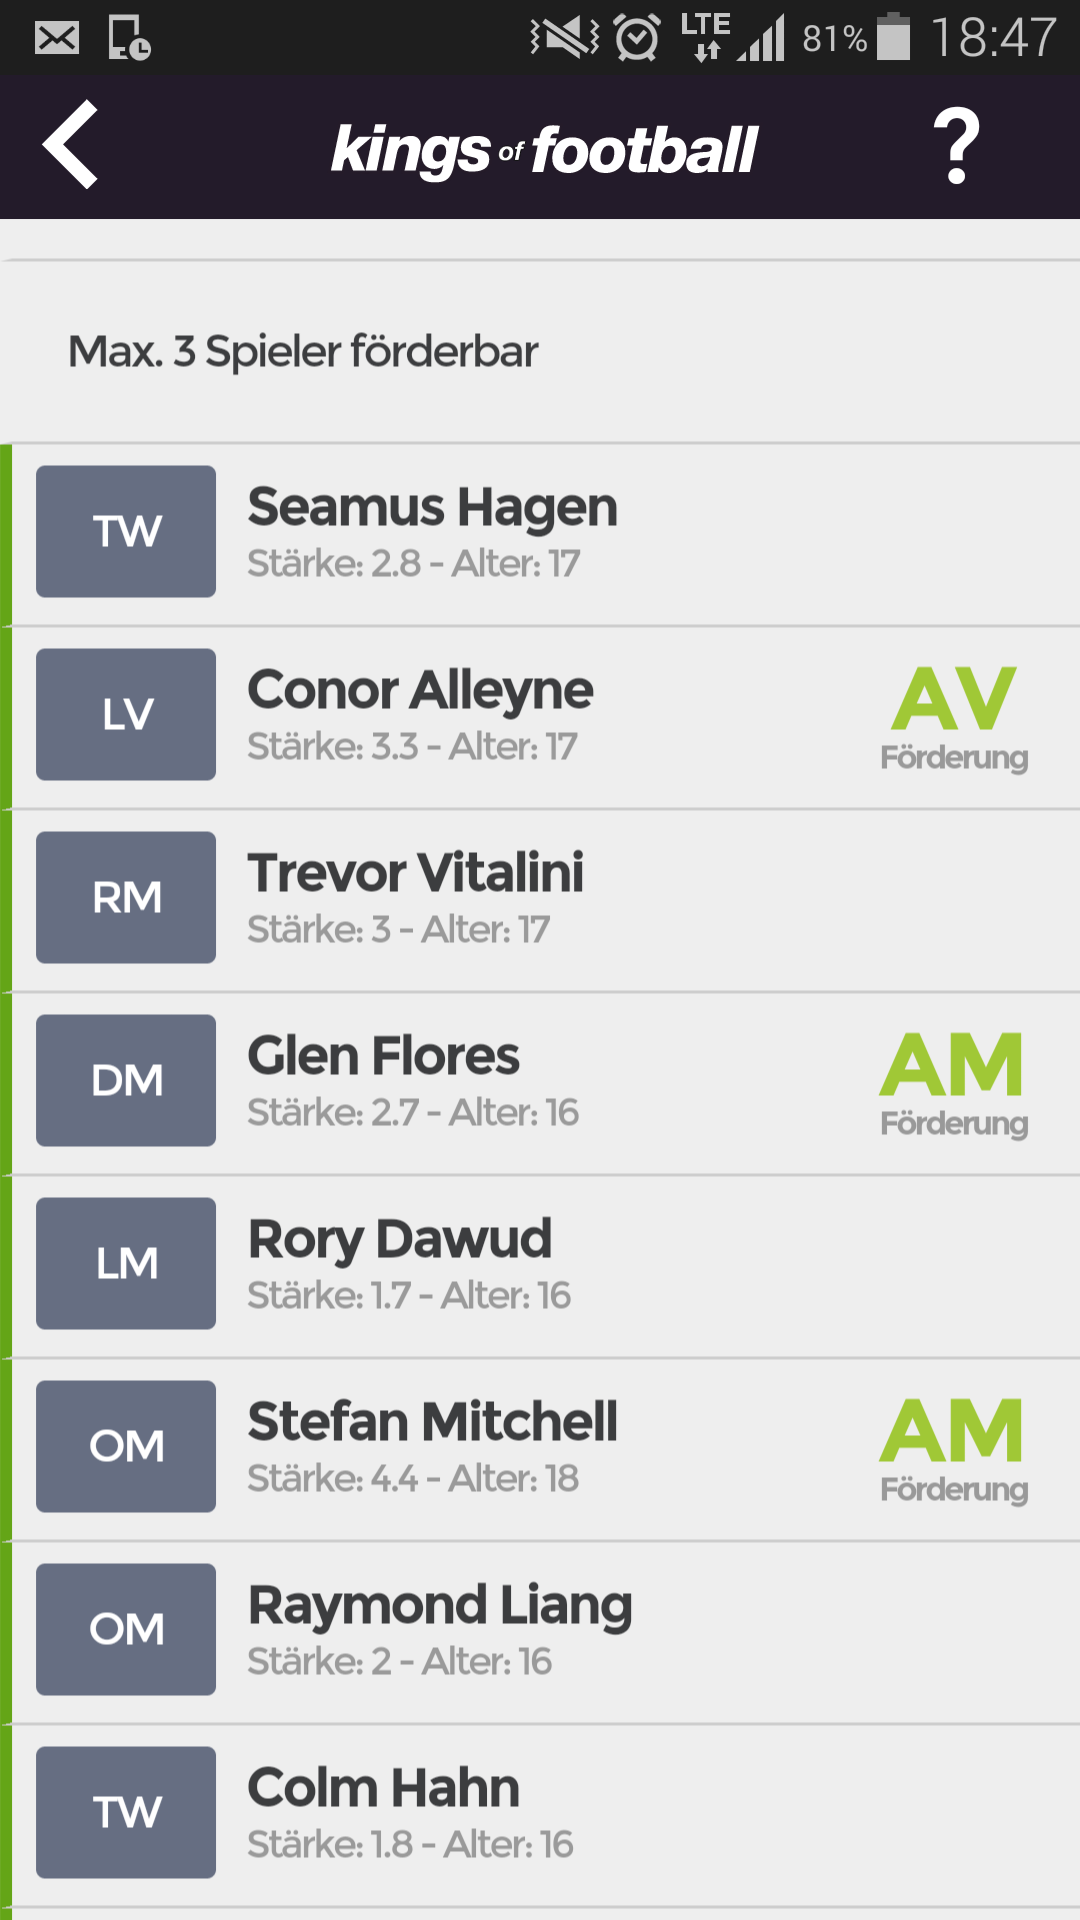This screenshot has width=1080, height=1920.
Task: Tap the TW badge beside Seamus Hagen
Action: tap(126, 531)
